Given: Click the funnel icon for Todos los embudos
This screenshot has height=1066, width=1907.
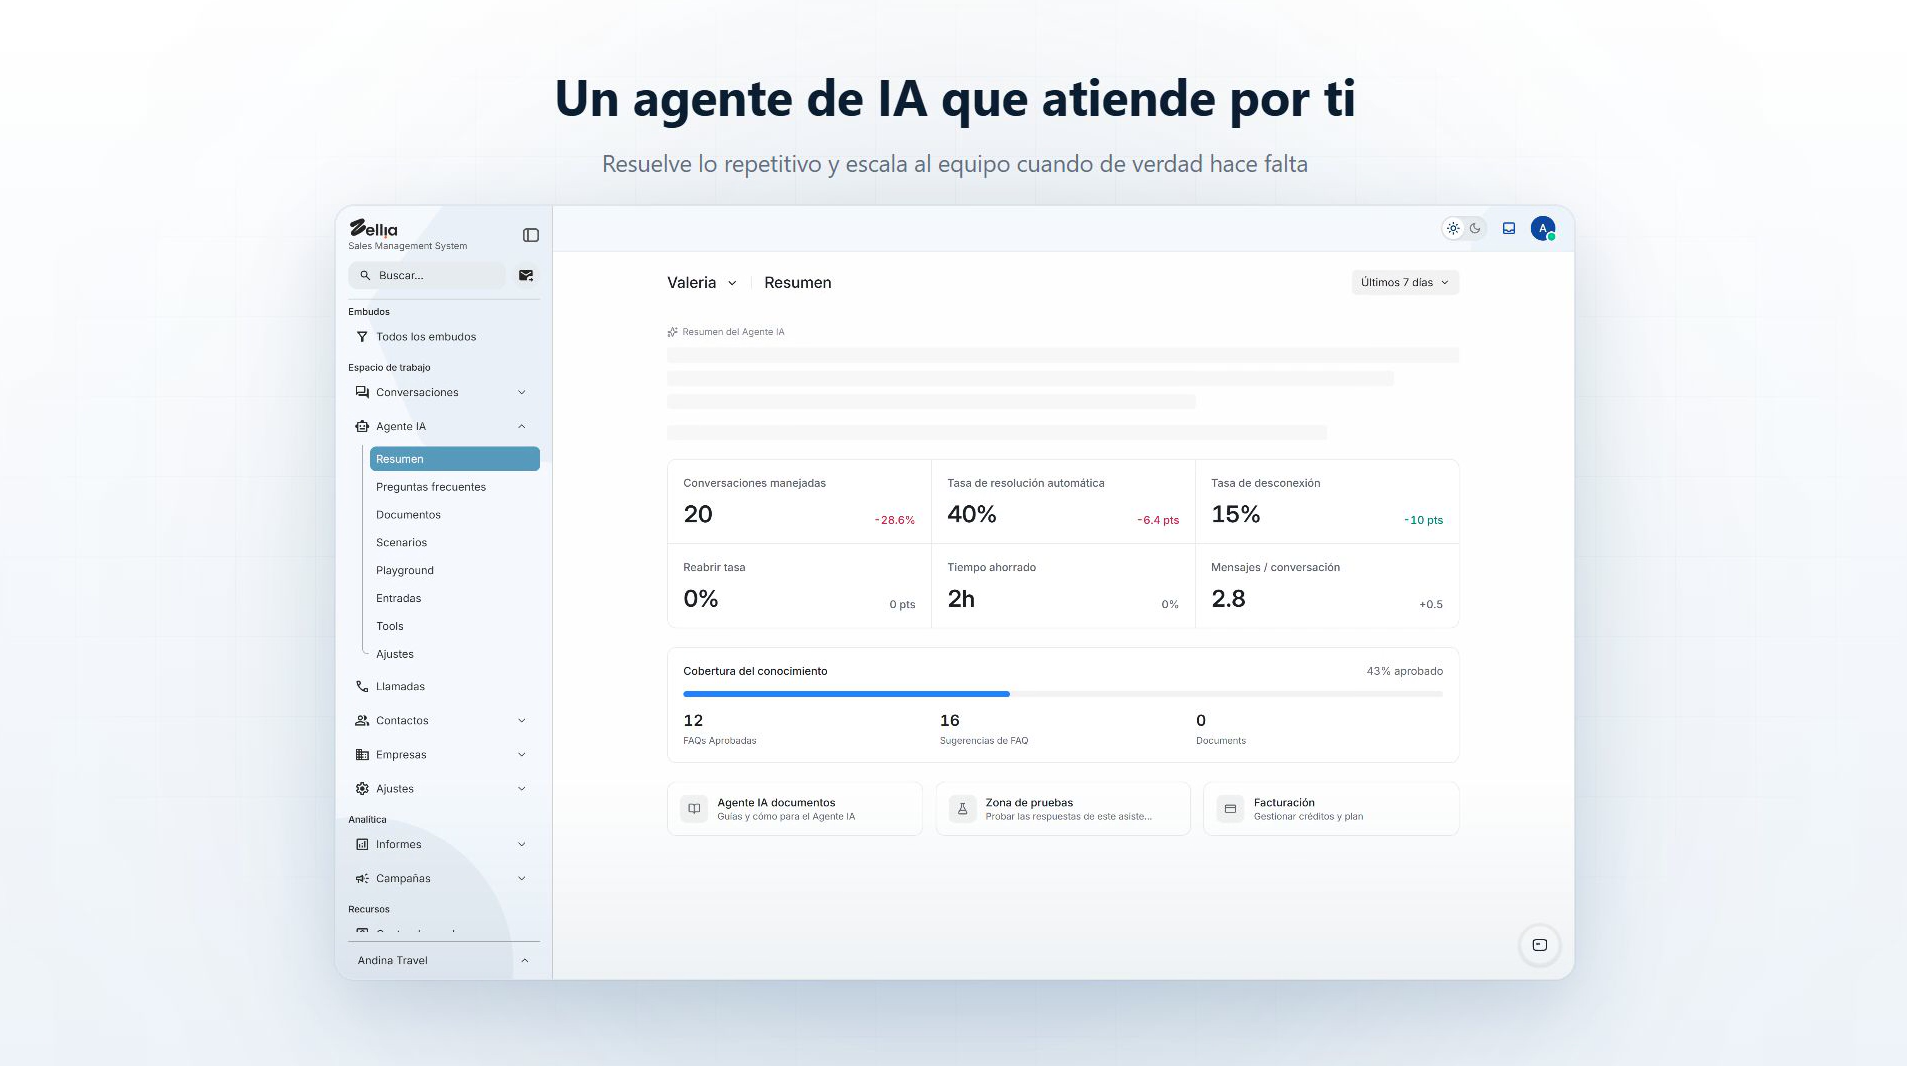Looking at the screenshot, I should (x=362, y=337).
